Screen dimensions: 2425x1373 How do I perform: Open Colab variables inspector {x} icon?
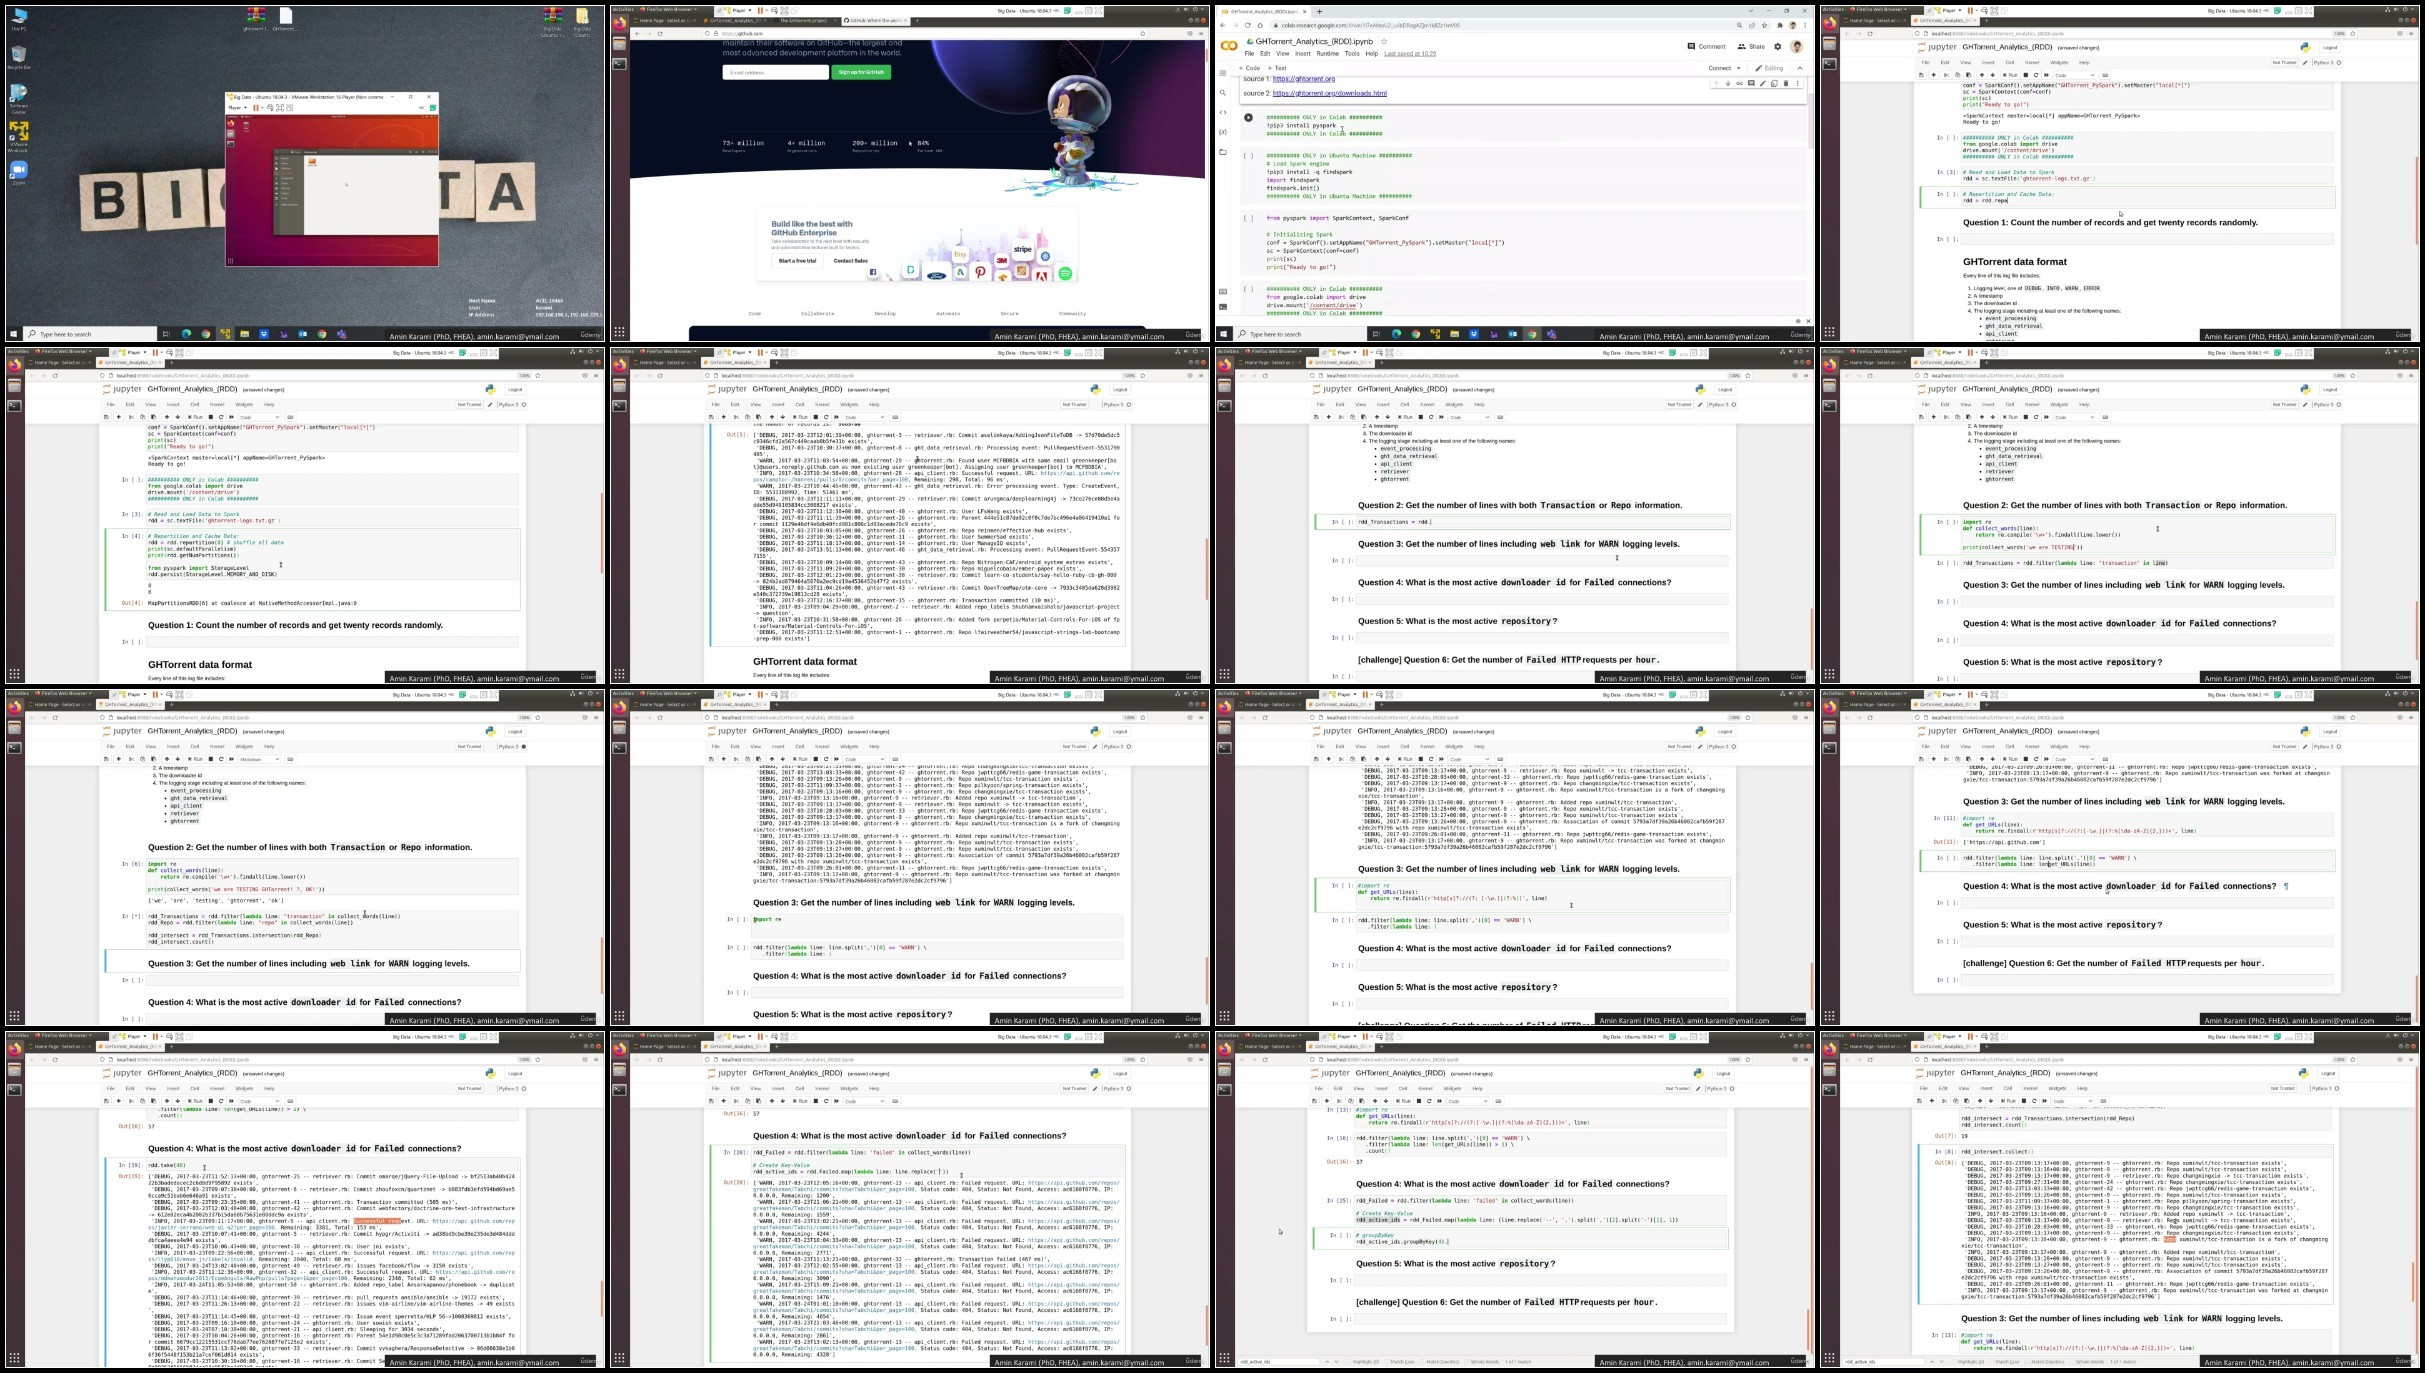pos(1223,132)
